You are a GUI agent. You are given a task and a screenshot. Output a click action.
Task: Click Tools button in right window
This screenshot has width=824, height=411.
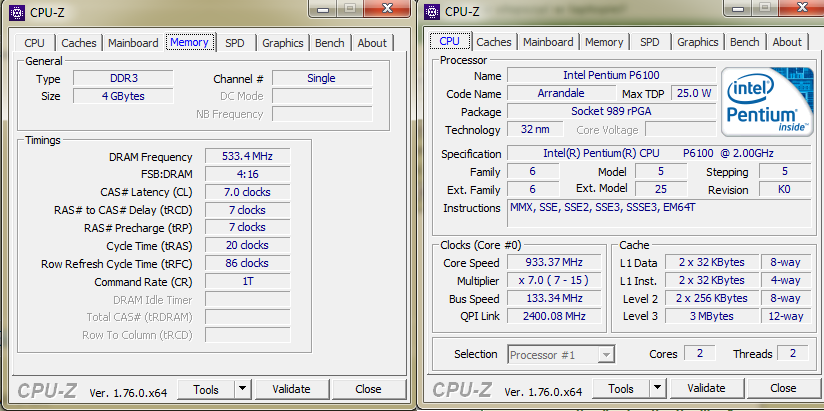(x=621, y=389)
